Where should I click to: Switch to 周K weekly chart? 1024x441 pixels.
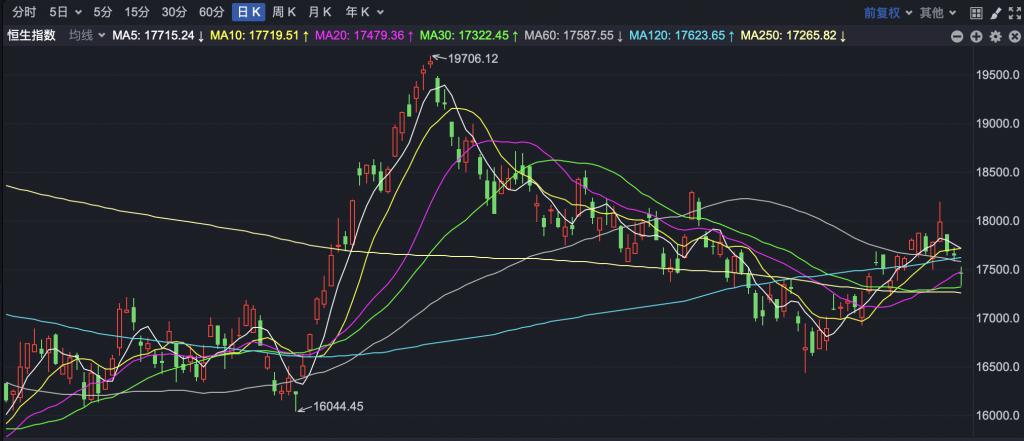285,13
